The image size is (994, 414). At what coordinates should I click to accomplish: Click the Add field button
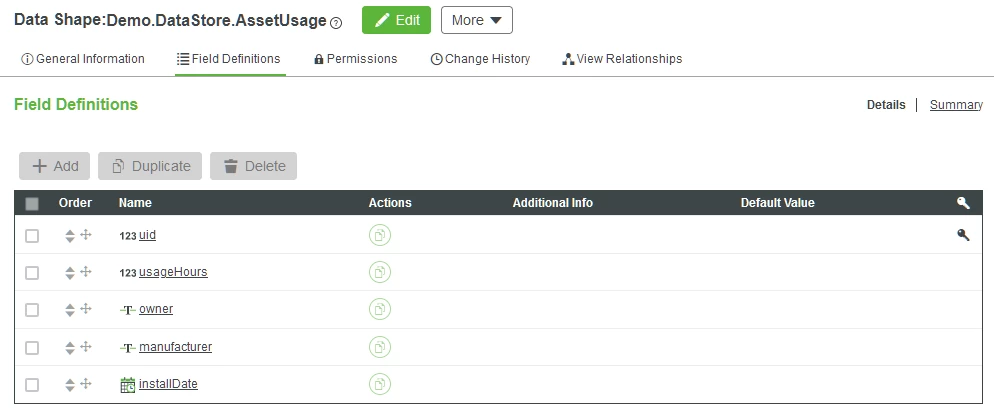click(55, 166)
